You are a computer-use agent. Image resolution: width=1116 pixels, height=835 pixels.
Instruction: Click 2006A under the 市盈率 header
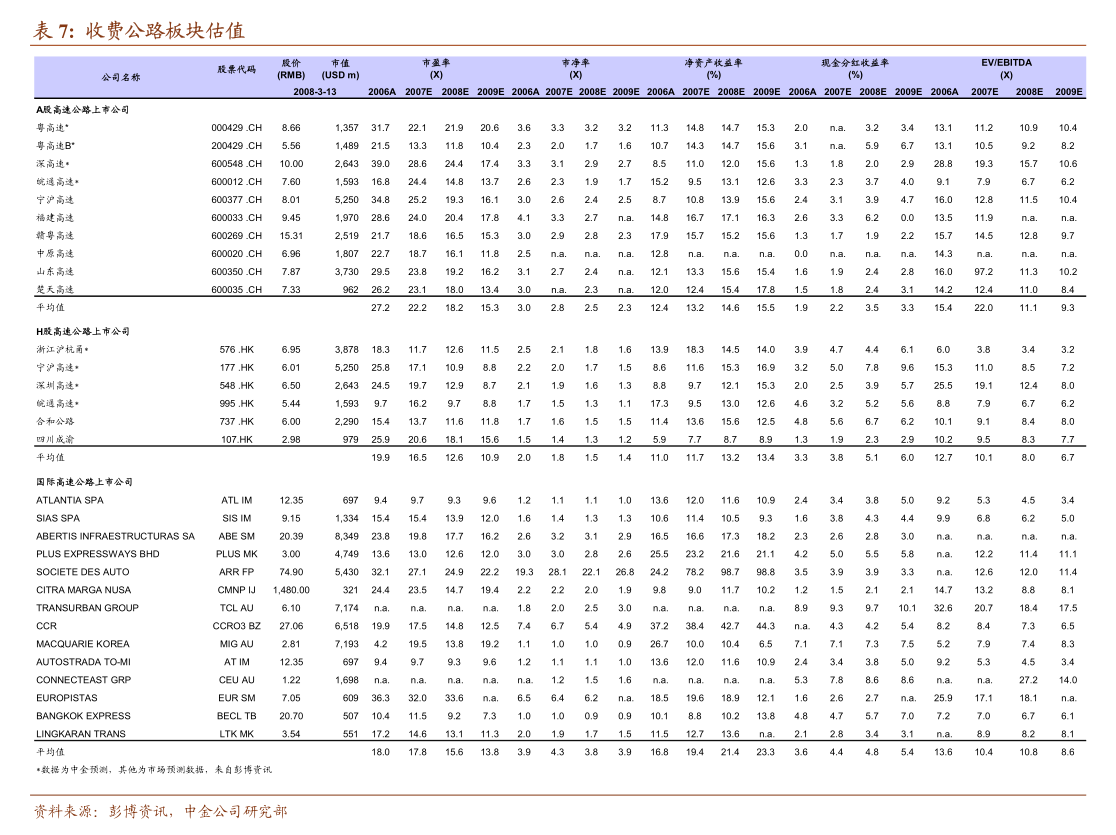[x=382, y=92]
